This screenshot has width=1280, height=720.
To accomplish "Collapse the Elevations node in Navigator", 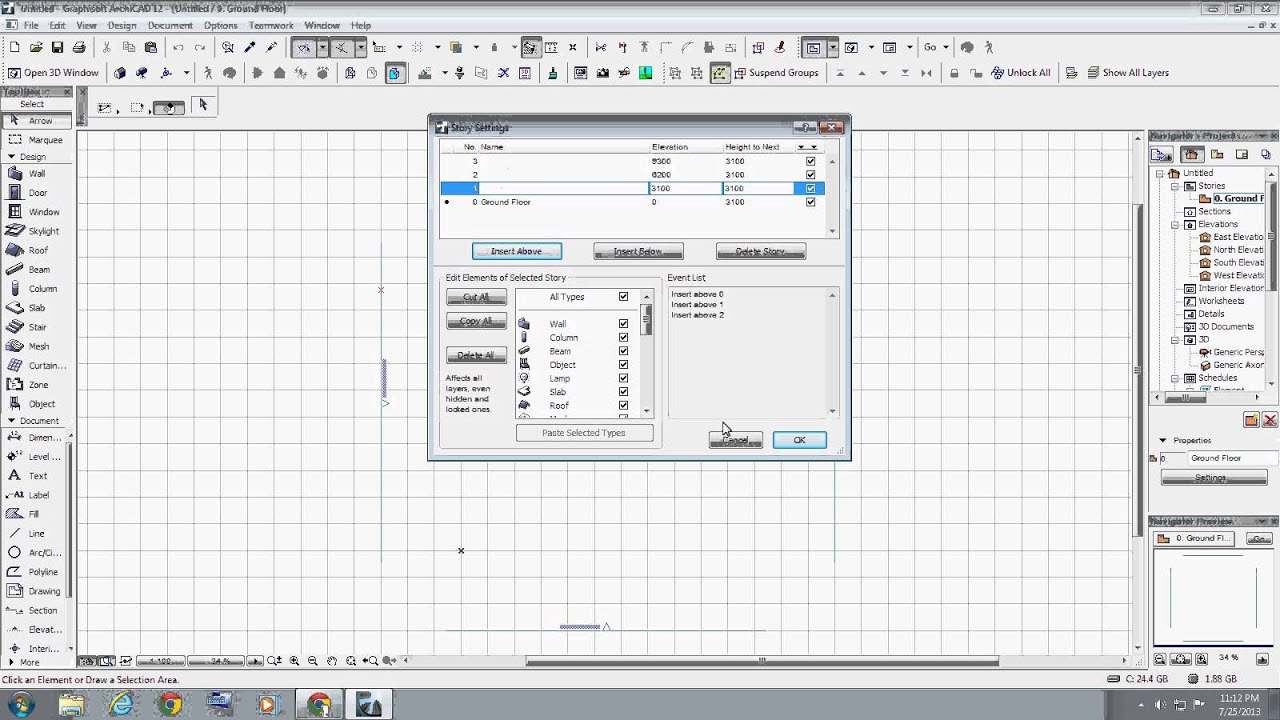I will pos(1175,224).
